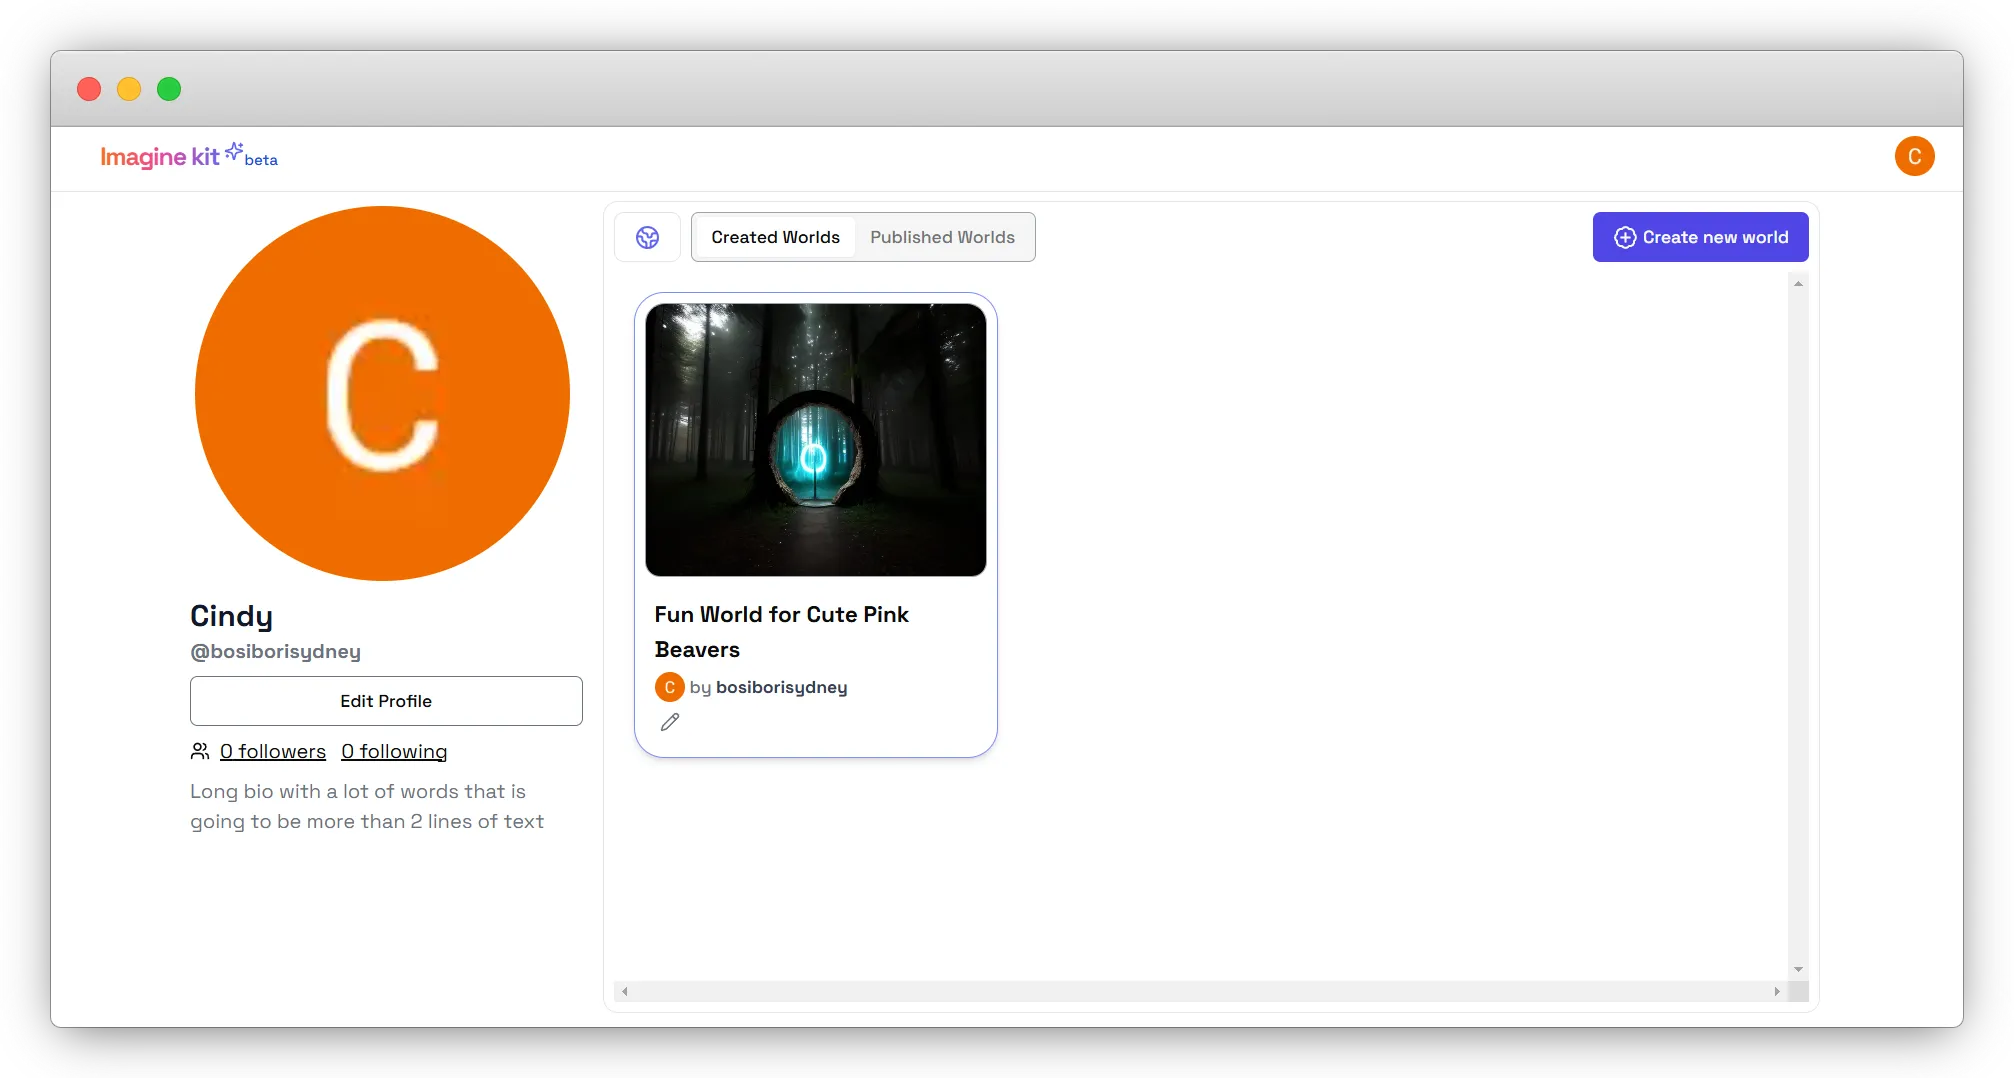Click the people icon next to followers
This screenshot has height=1078, width=2014.
point(200,751)
